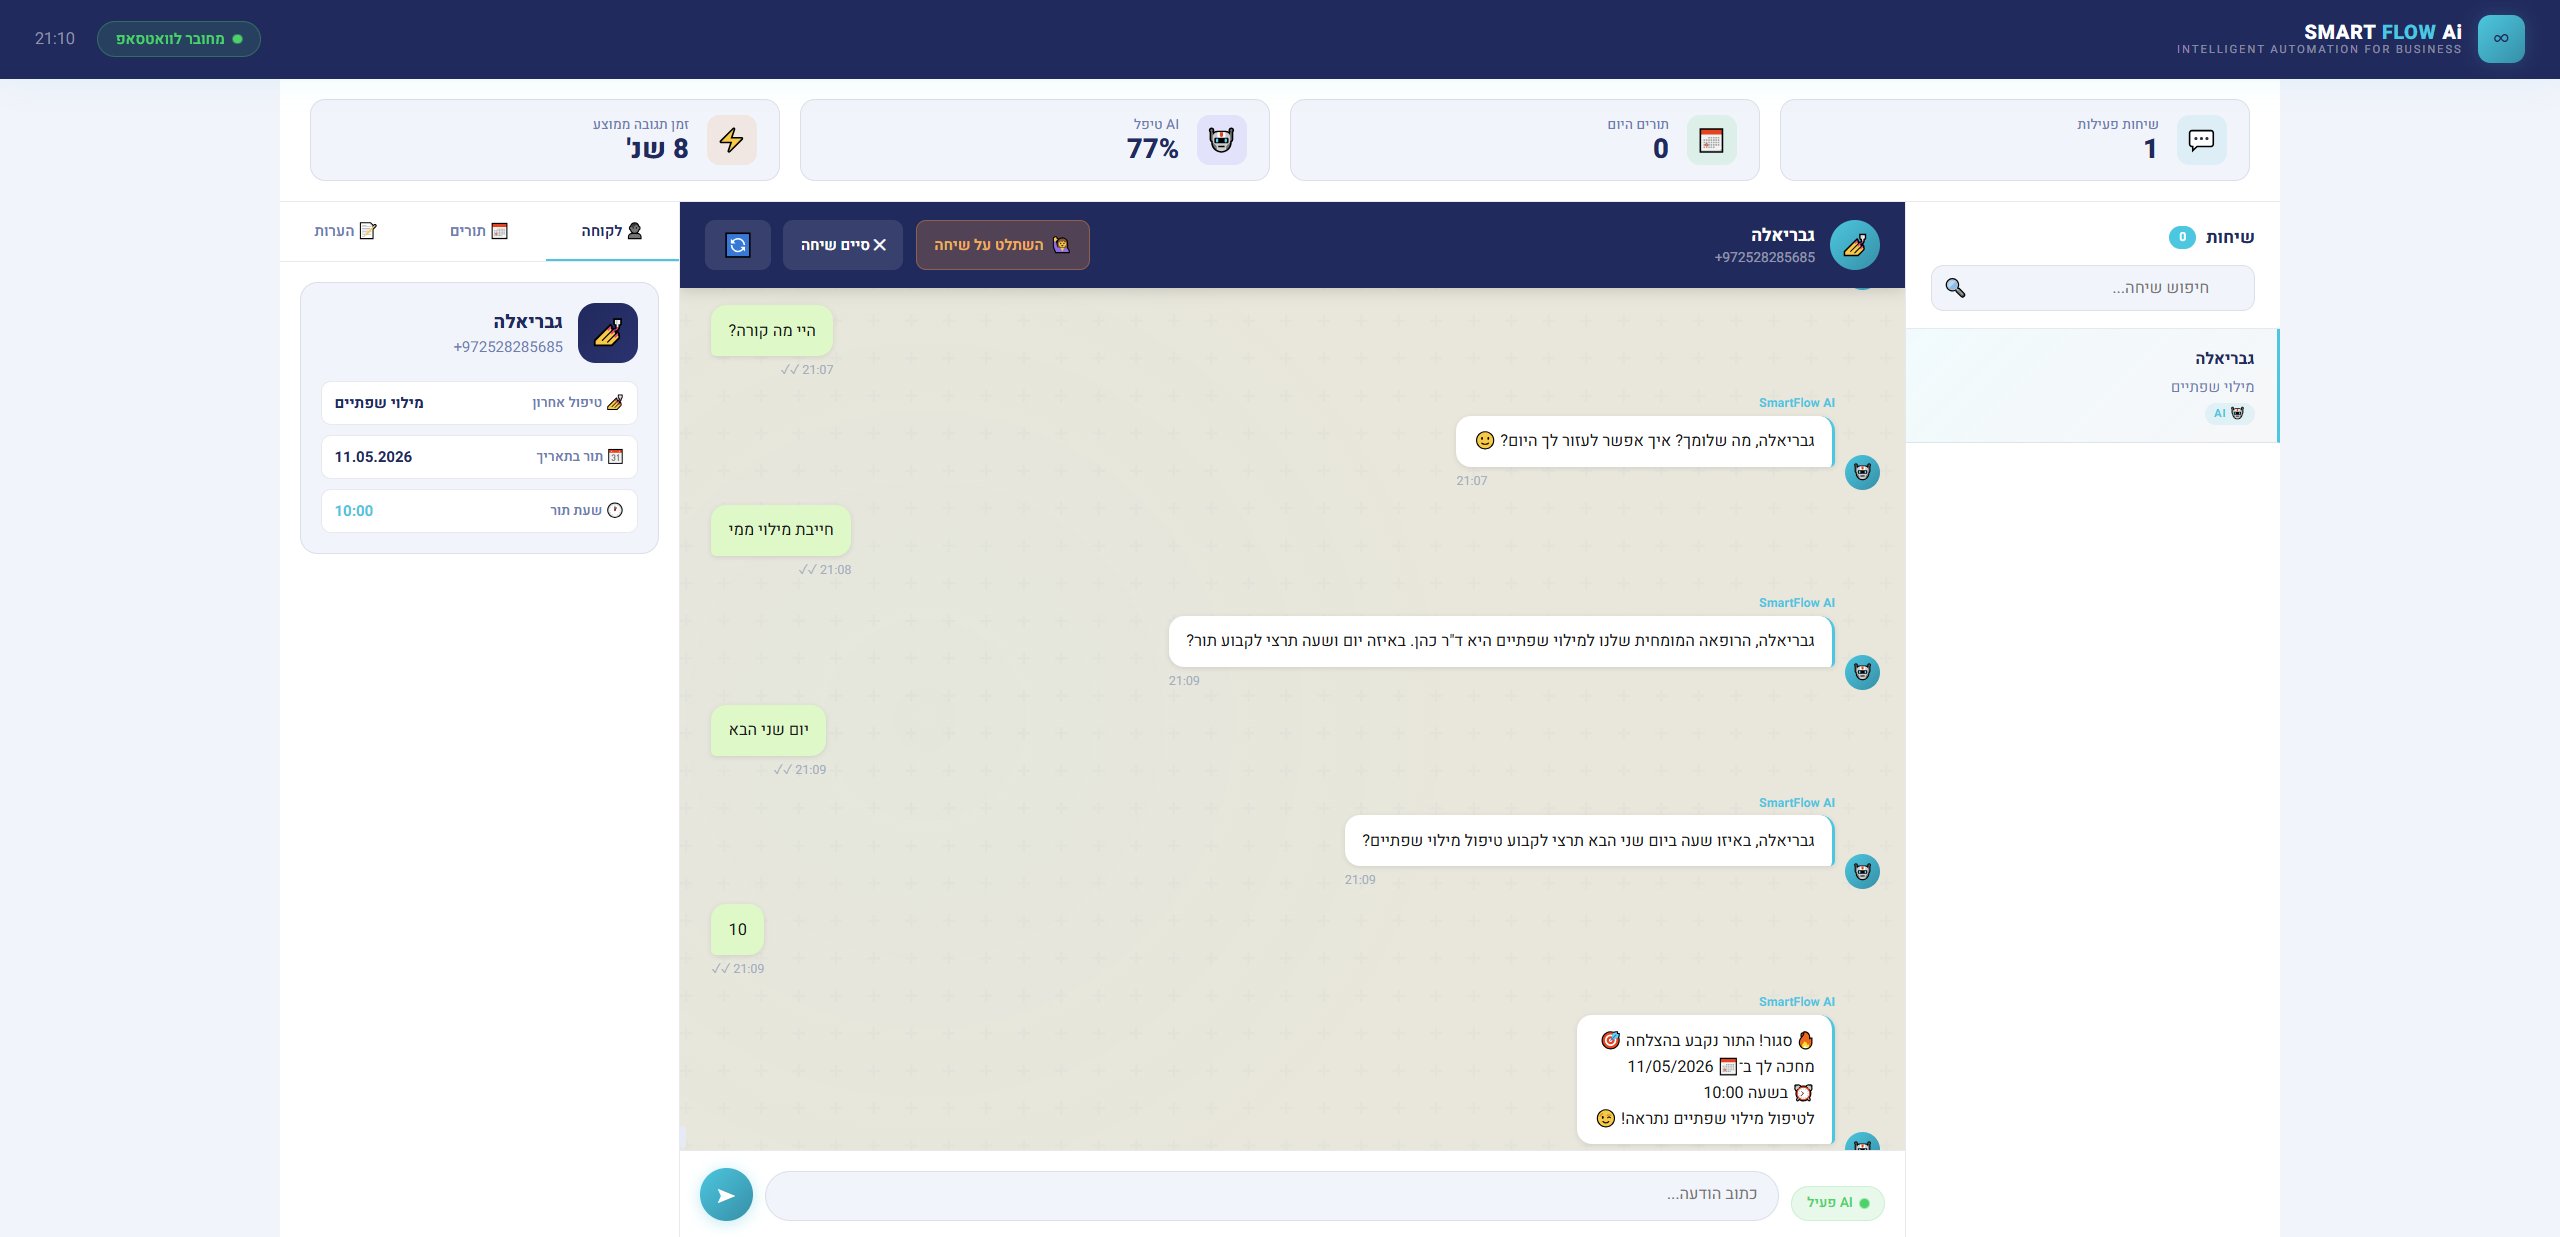
Task: Click the AI robot avatar beside doctor message
Action: [1861, 672]
